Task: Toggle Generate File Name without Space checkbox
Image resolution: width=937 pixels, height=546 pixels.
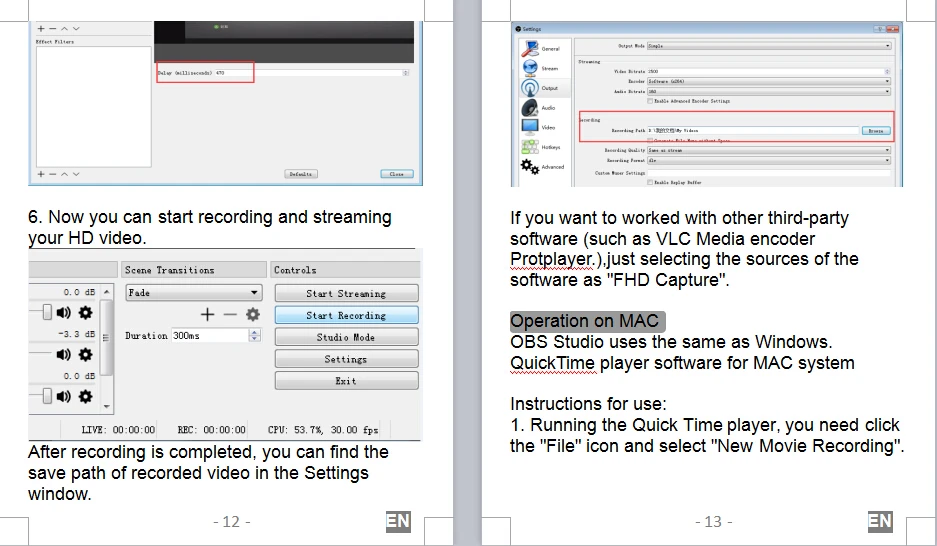Action: click(x=650, y=140)
